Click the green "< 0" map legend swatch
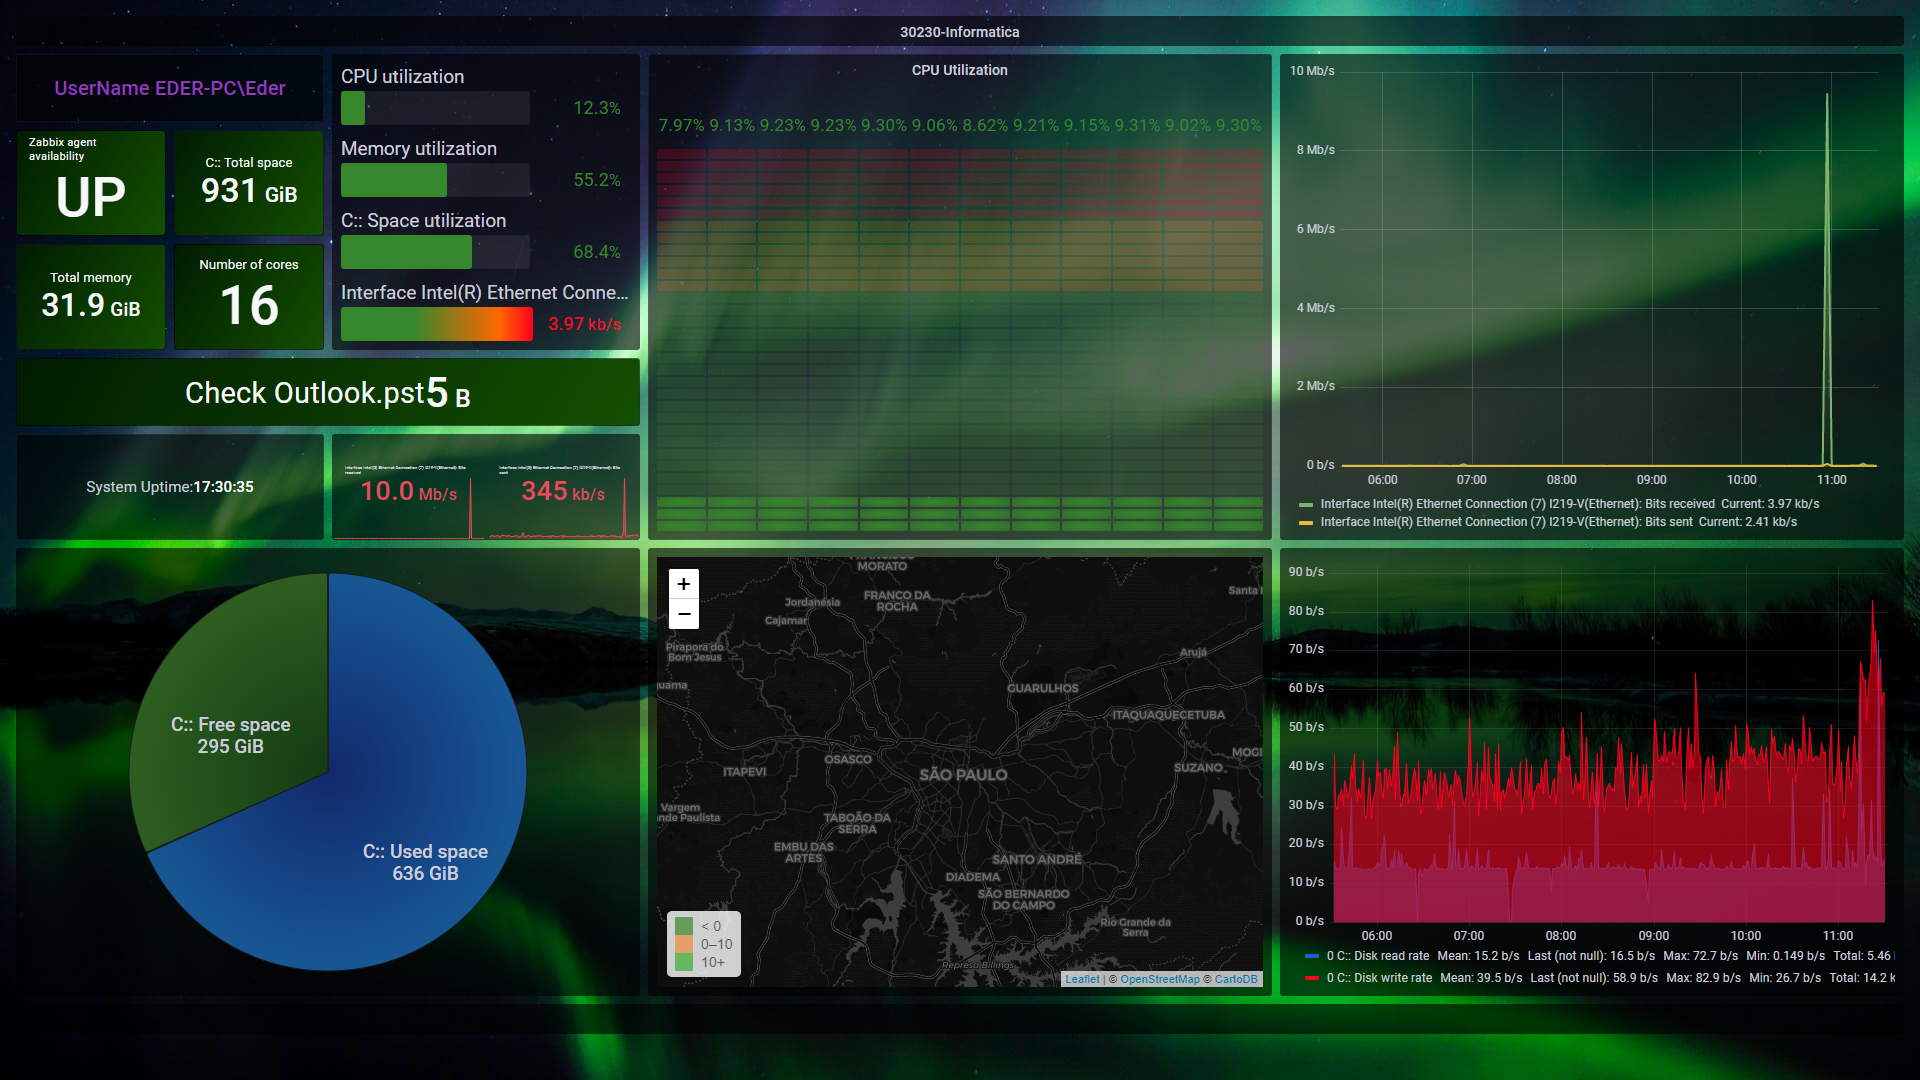The width and height of the screenshot is (1920, 1080). (685, 926)
